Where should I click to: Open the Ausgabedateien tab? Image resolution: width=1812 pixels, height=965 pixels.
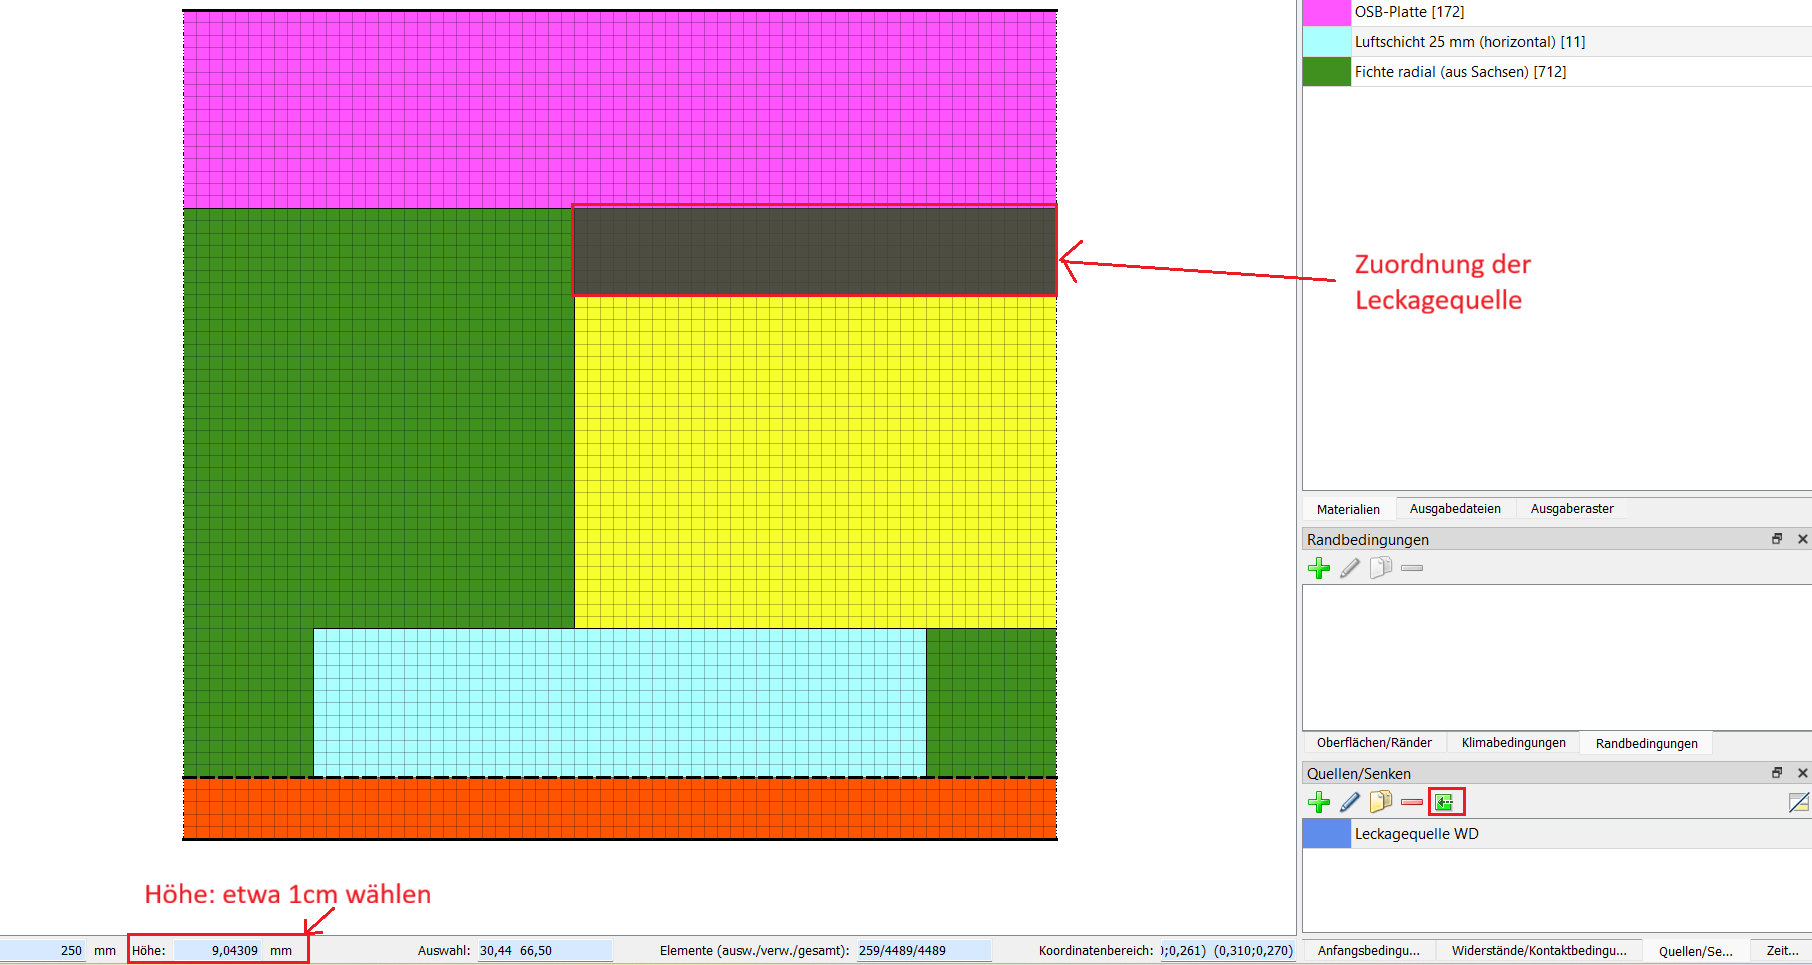(x=1455, y=509)
